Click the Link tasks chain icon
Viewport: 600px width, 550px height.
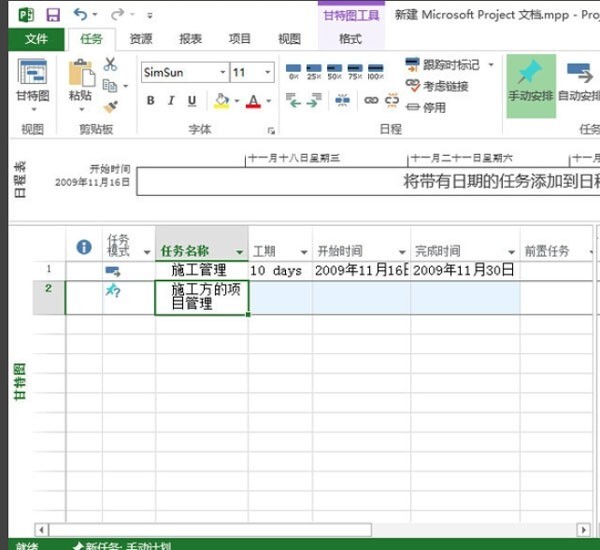(x=370, y=100)
